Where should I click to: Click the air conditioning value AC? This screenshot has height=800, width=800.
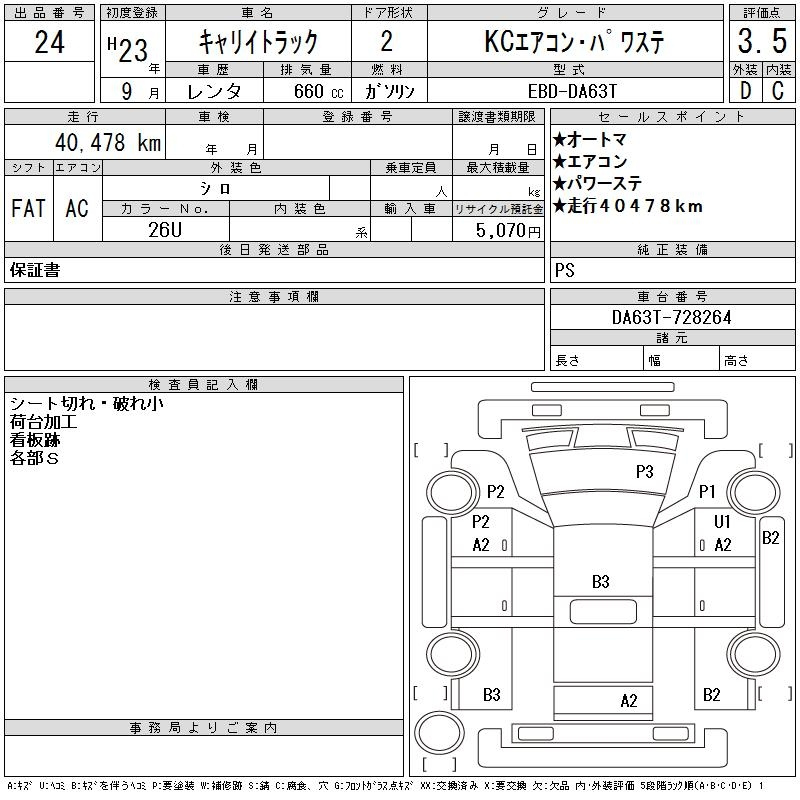click(77, 208)
